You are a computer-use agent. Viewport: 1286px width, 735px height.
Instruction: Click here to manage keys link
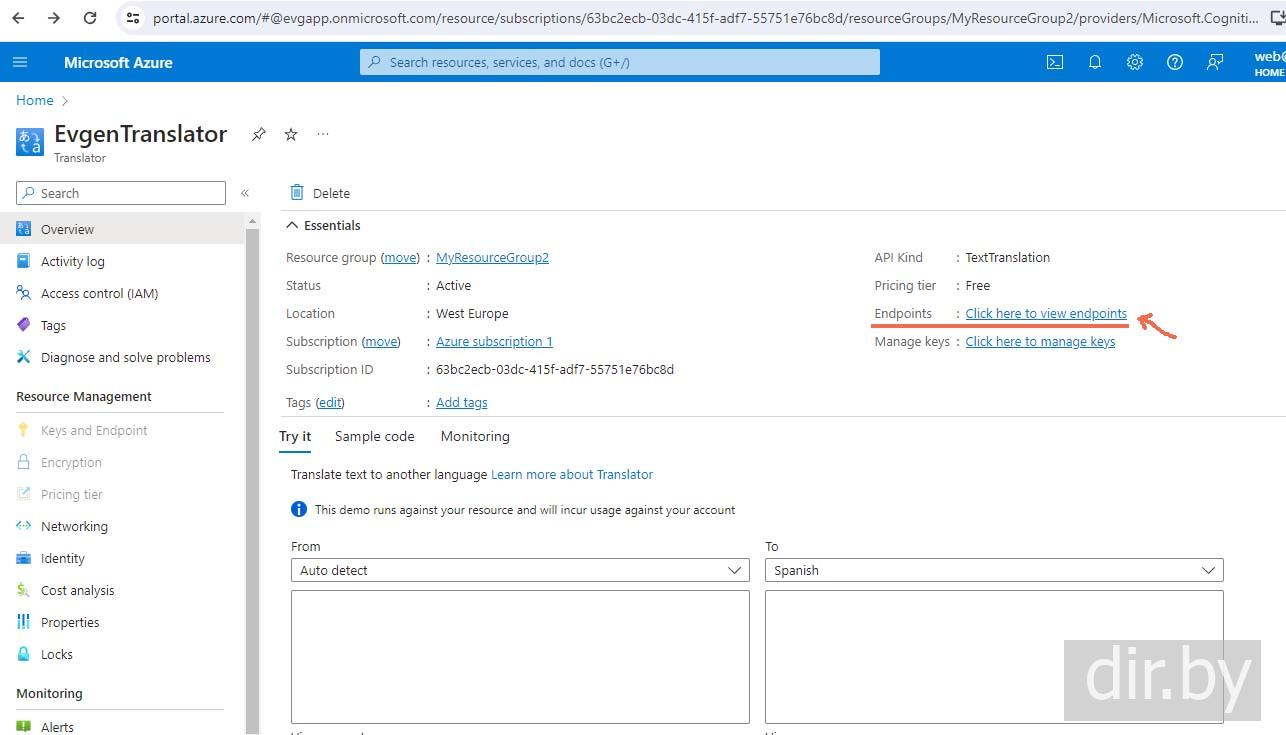point(1040,341)
